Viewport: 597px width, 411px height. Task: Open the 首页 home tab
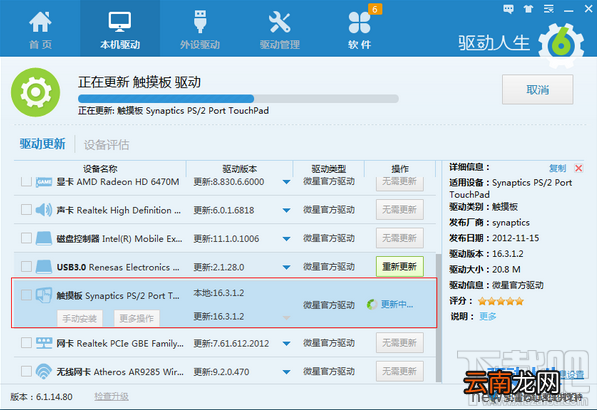[40, 29]
